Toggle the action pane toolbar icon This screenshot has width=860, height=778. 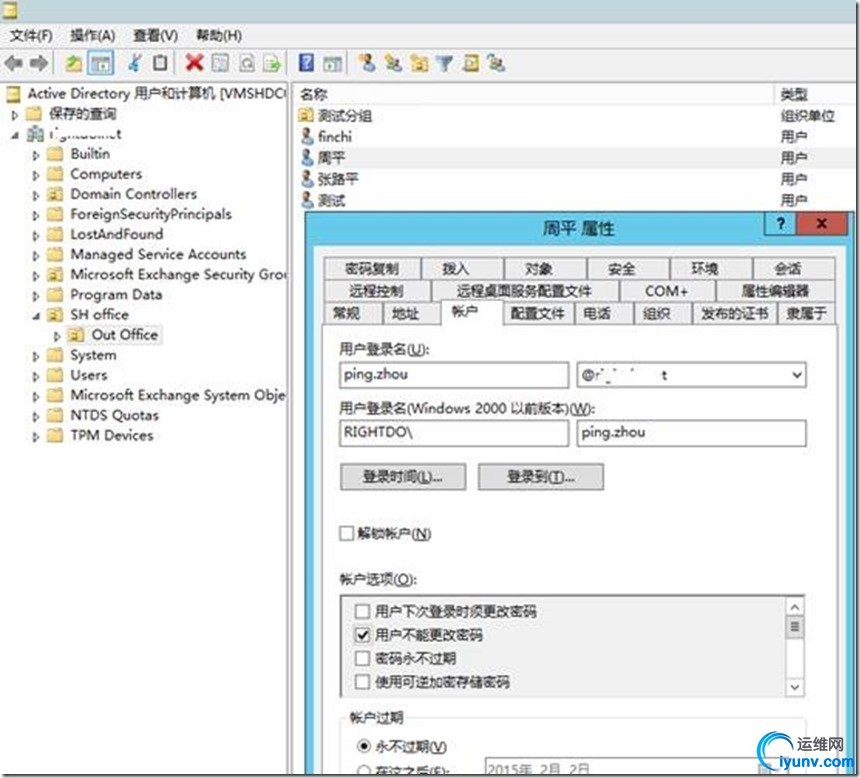click(332, 63)
